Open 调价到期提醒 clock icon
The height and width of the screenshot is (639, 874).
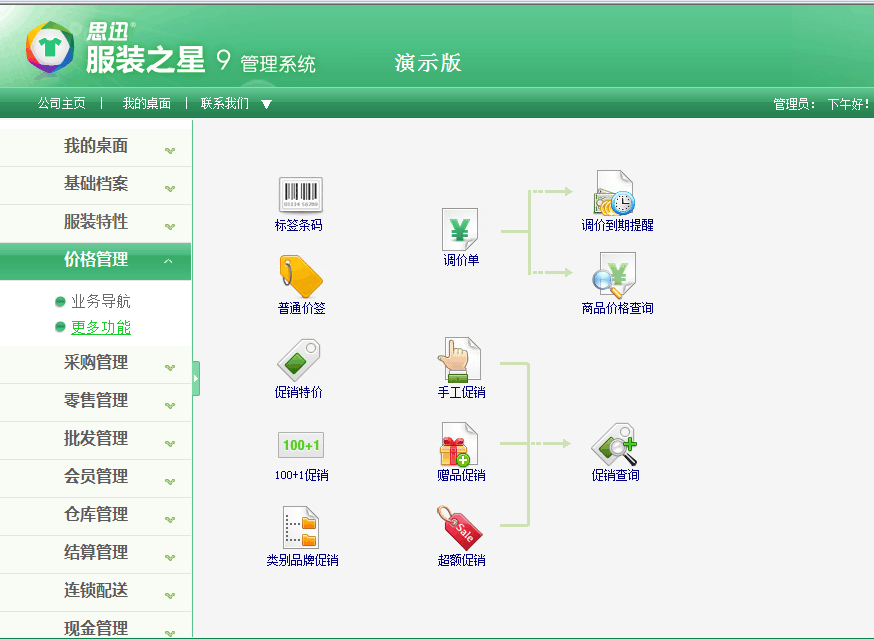point(615,193)
